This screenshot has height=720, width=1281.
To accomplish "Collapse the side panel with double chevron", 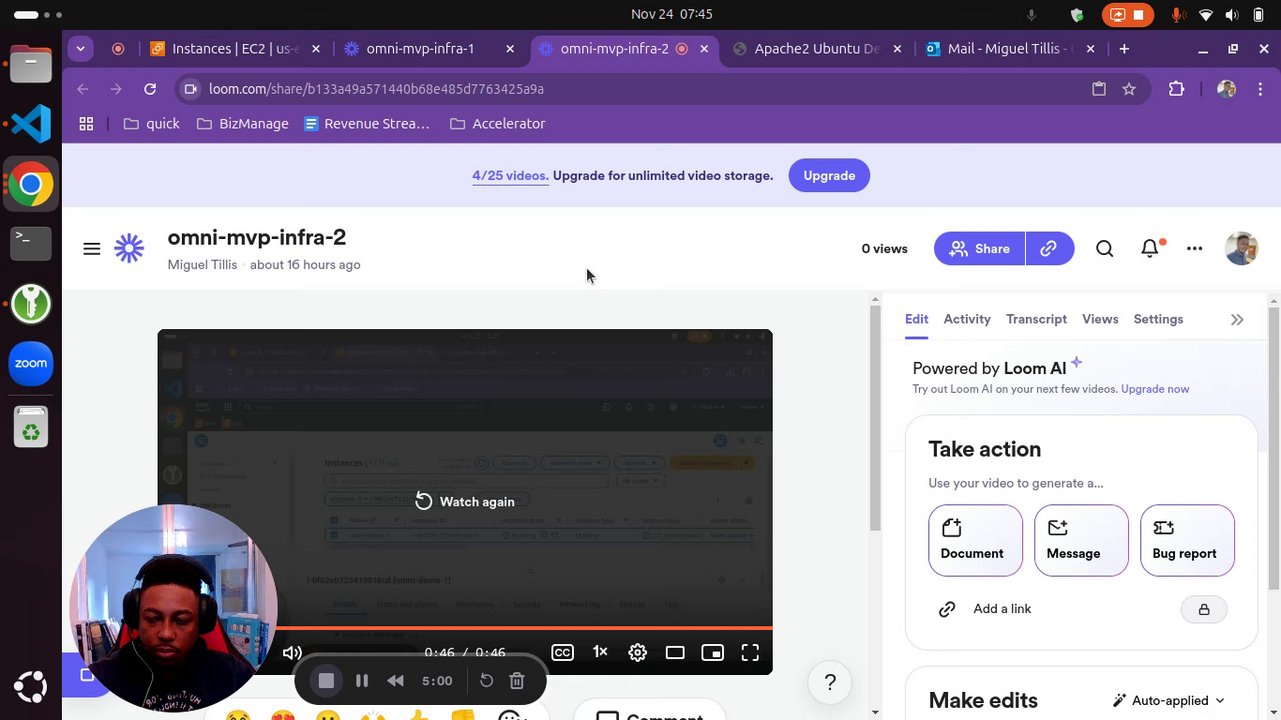I will click(x=1237, y=320).
